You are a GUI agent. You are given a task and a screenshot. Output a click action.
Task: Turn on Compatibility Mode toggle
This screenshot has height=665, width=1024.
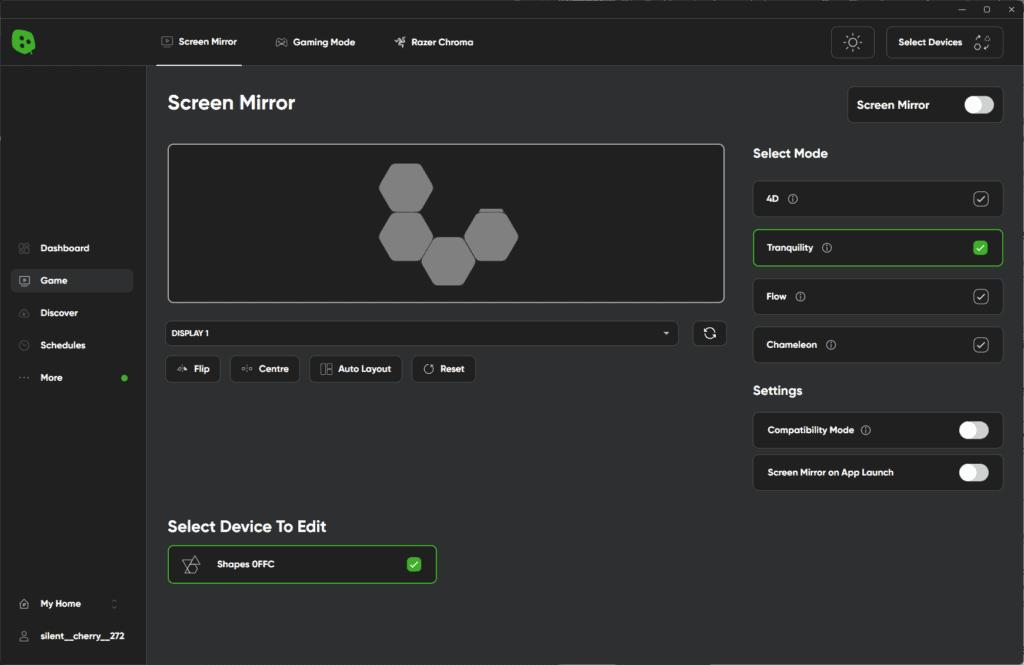click(973, 430)
